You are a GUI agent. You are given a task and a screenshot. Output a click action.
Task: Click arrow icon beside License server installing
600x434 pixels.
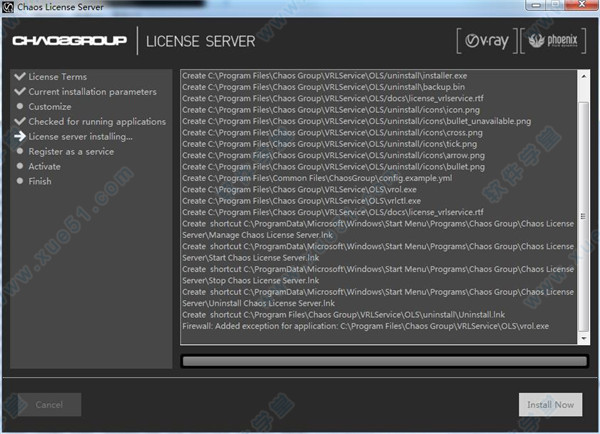click(20, 136)
